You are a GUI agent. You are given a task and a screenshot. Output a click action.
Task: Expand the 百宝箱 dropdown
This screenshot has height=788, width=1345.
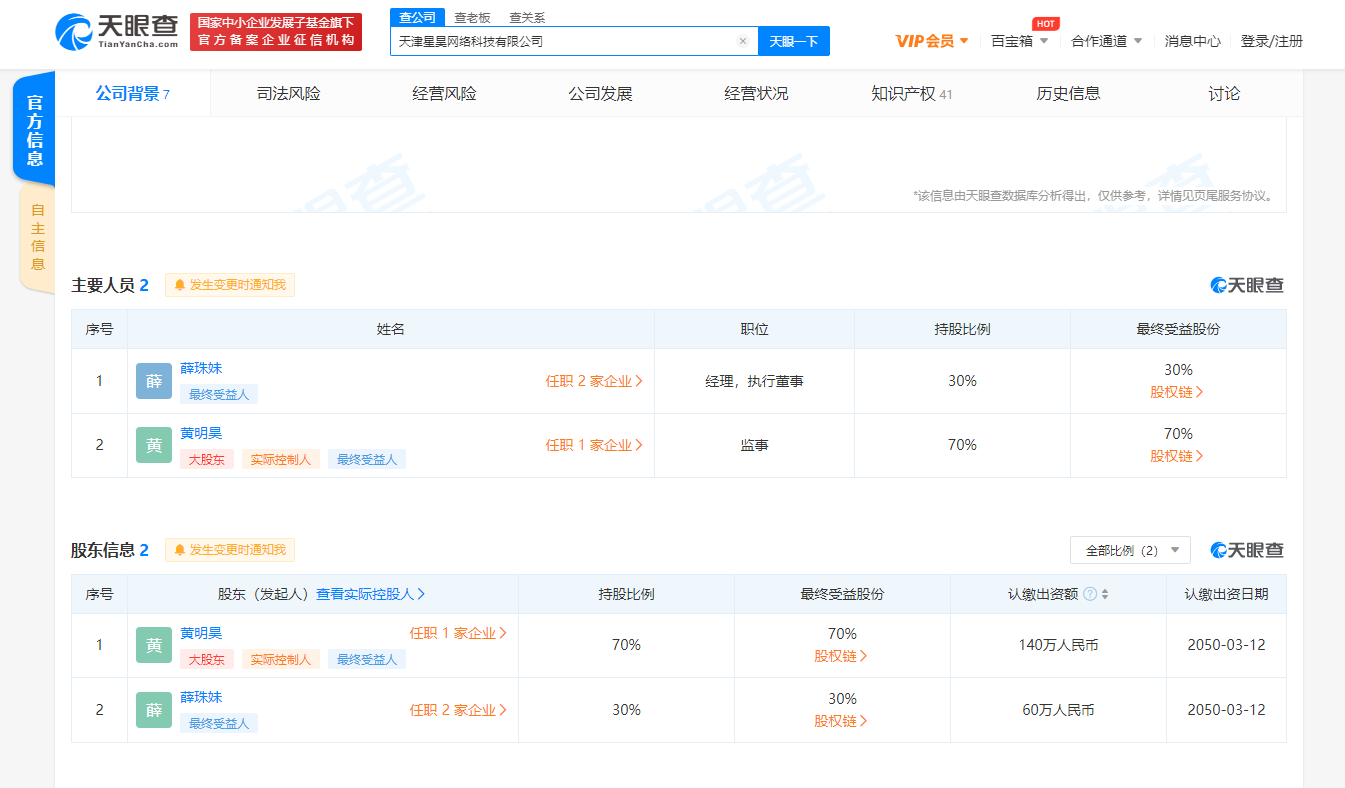coord(1019,41)
